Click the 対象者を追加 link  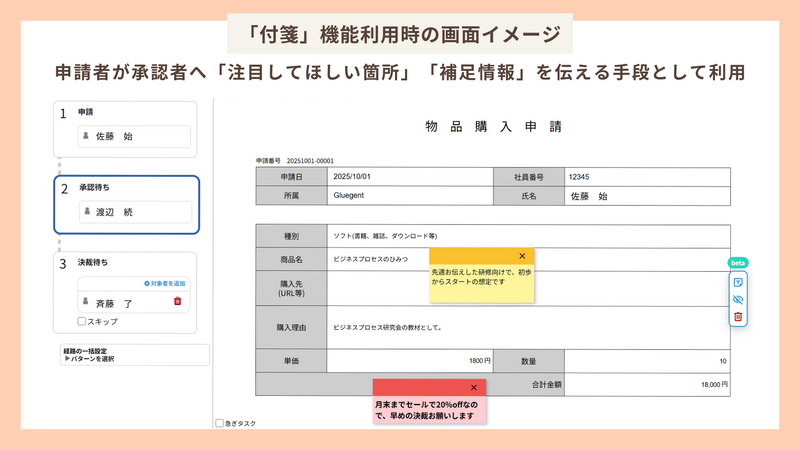166,284
